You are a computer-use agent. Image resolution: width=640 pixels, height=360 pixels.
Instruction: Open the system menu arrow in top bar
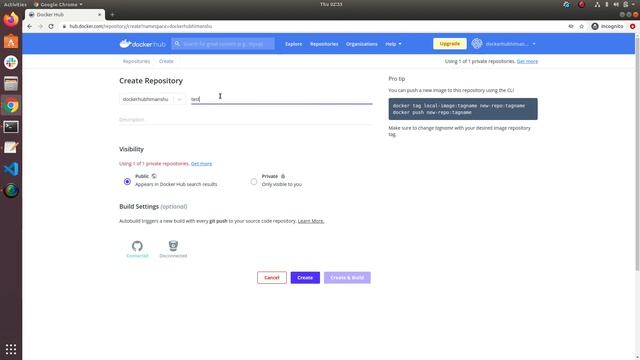click(x=633, y=4)
